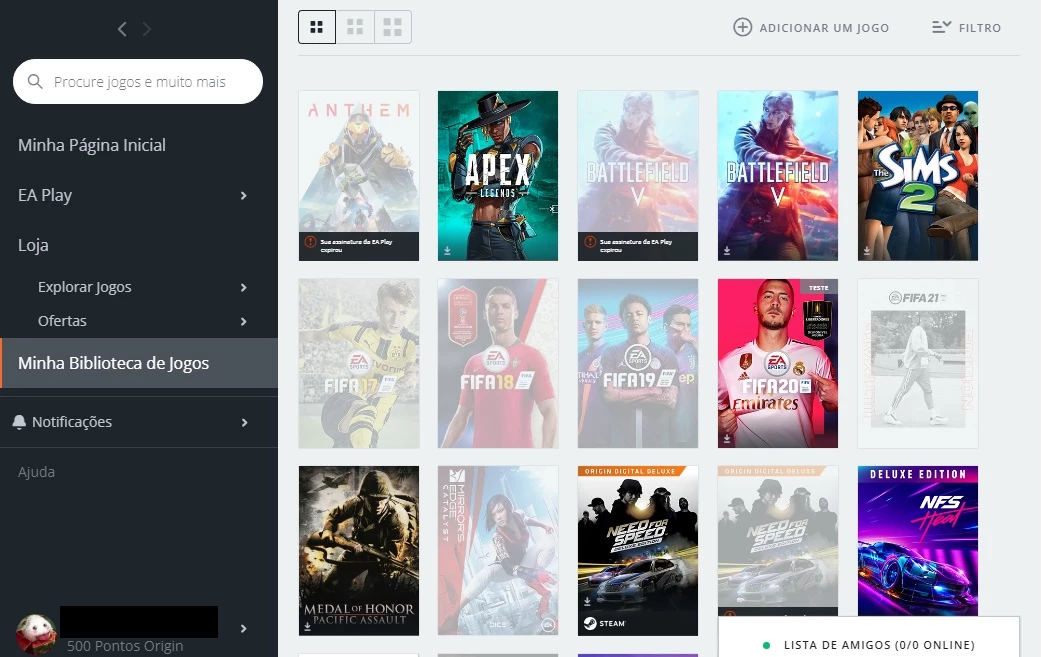Click the download icon on FIFA 20

[x=727, y=439]
